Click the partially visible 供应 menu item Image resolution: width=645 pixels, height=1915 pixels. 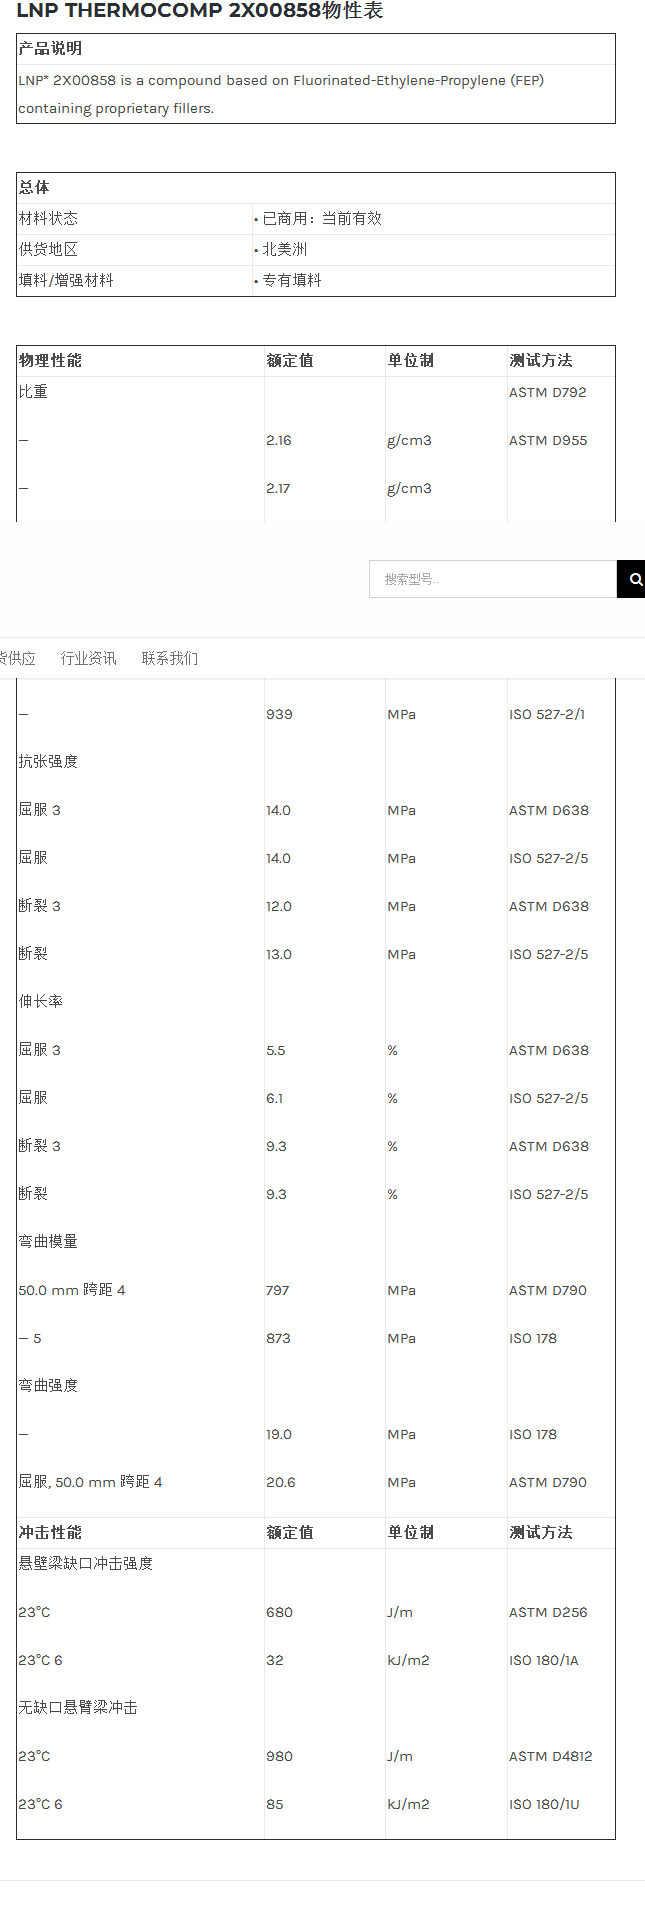pos(17,658)
